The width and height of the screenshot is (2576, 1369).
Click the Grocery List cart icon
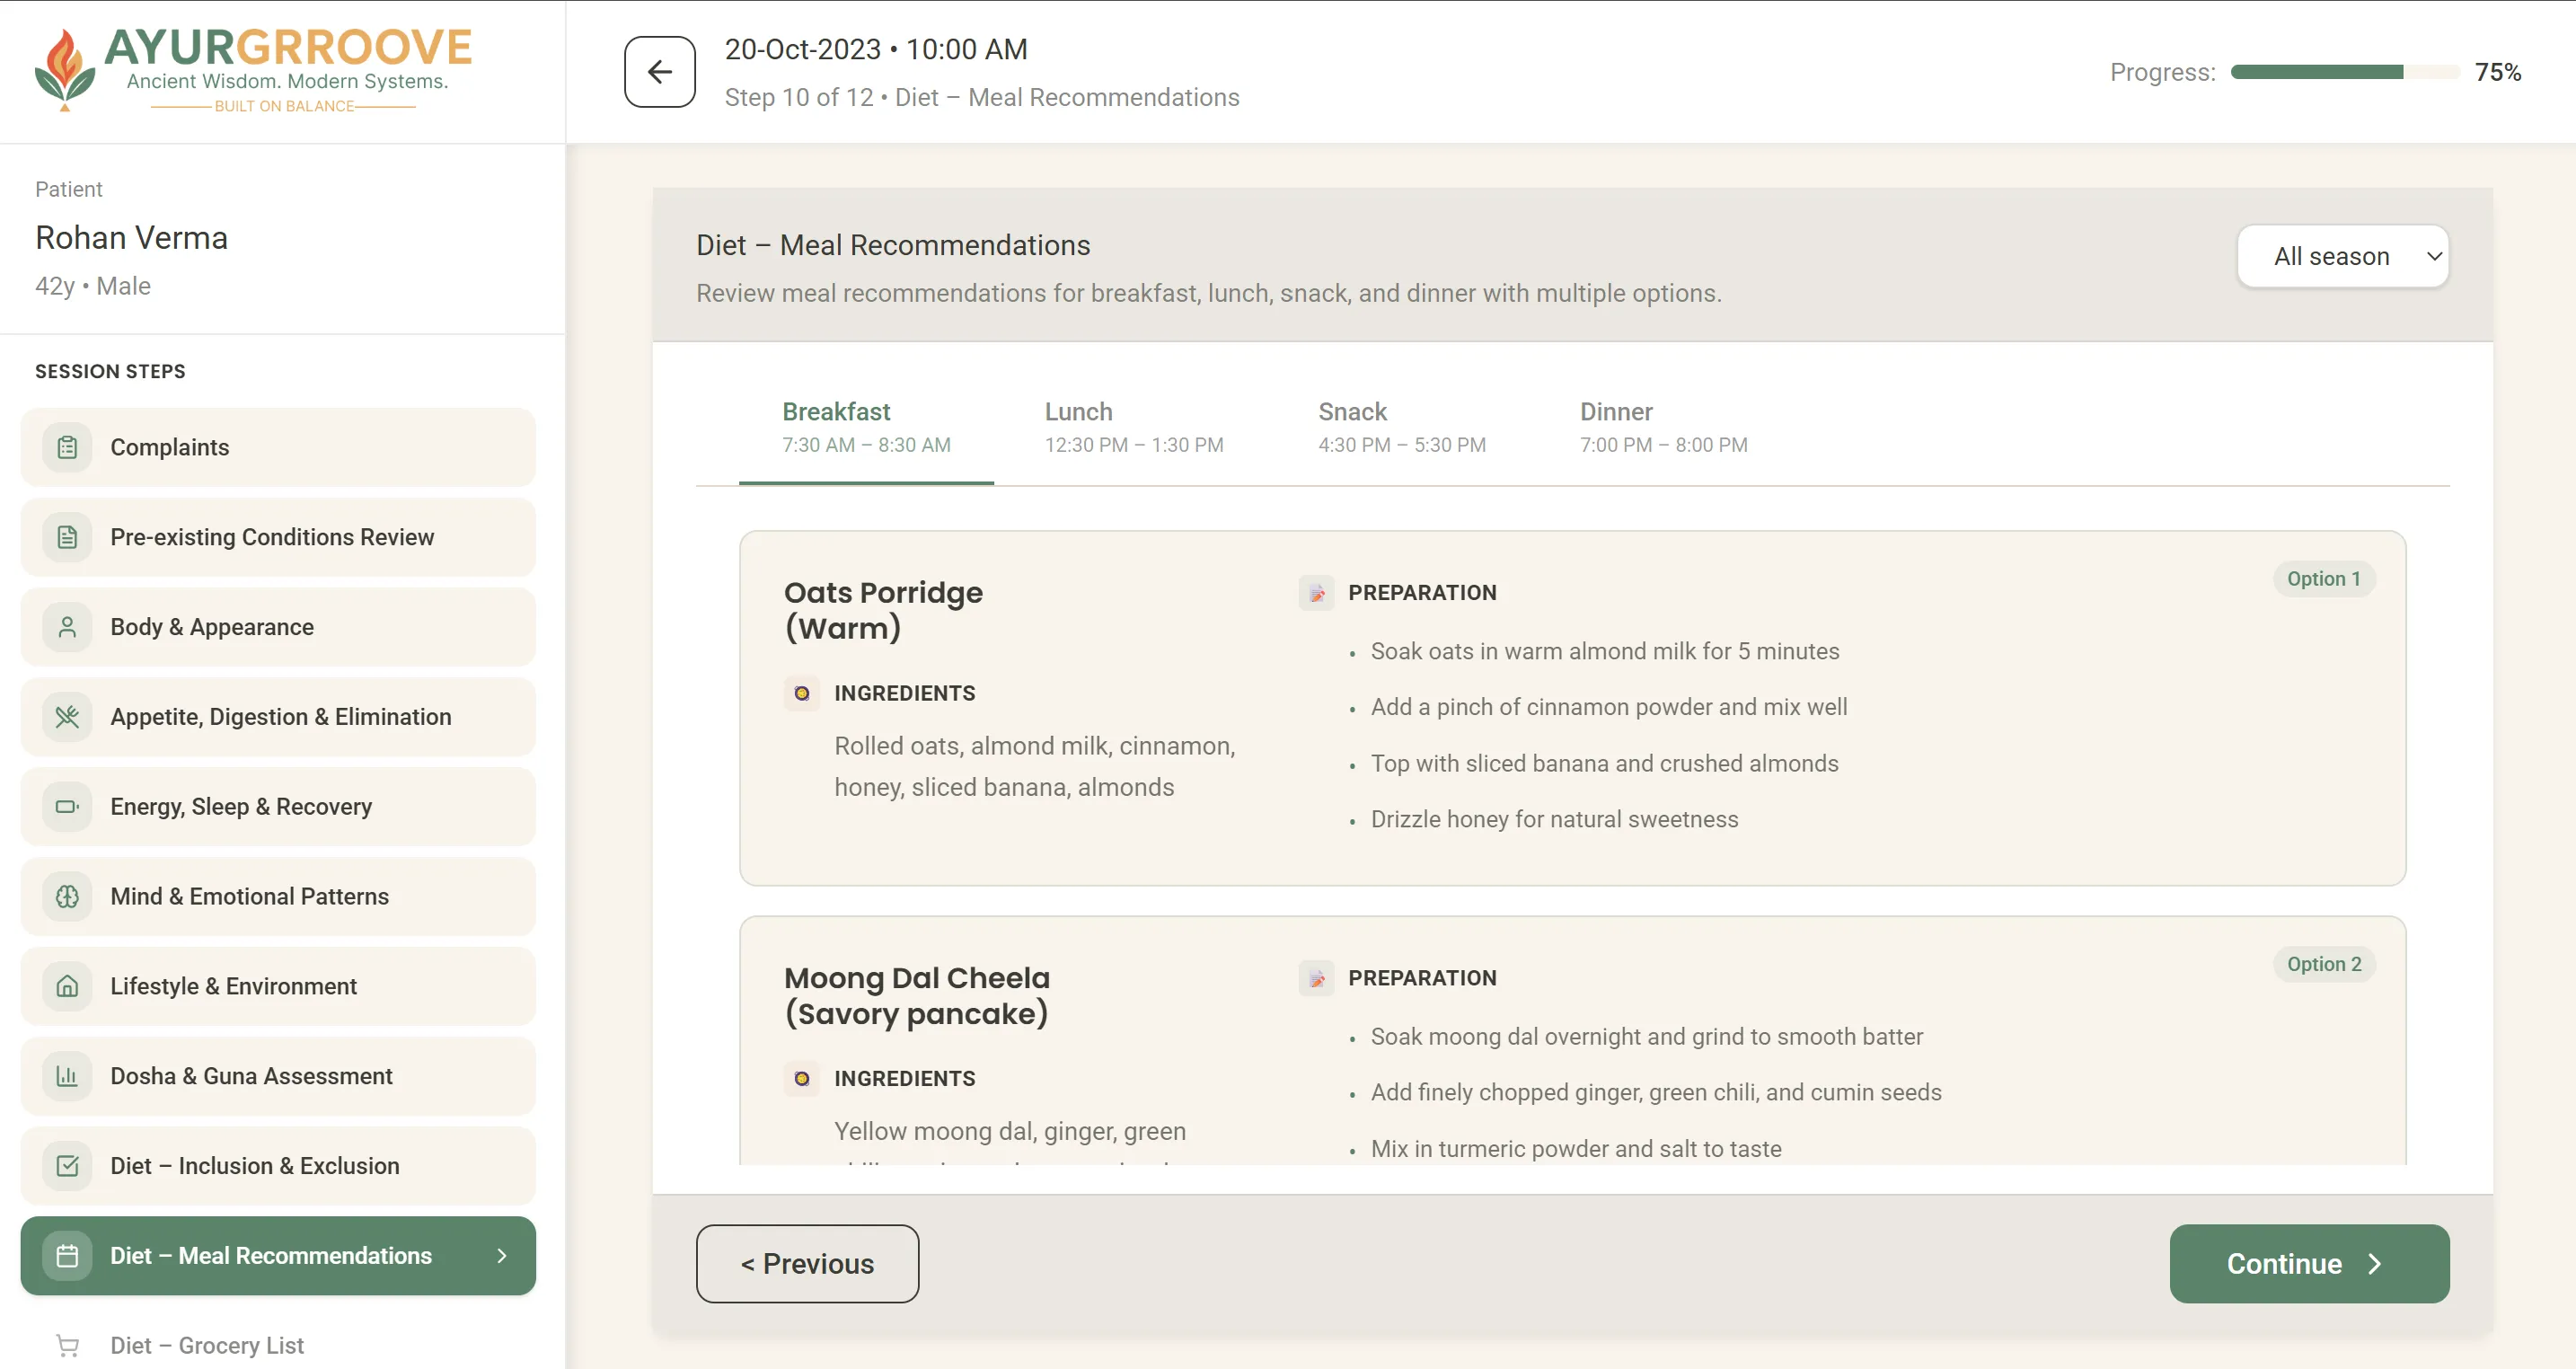click(x=67, y=1346)
